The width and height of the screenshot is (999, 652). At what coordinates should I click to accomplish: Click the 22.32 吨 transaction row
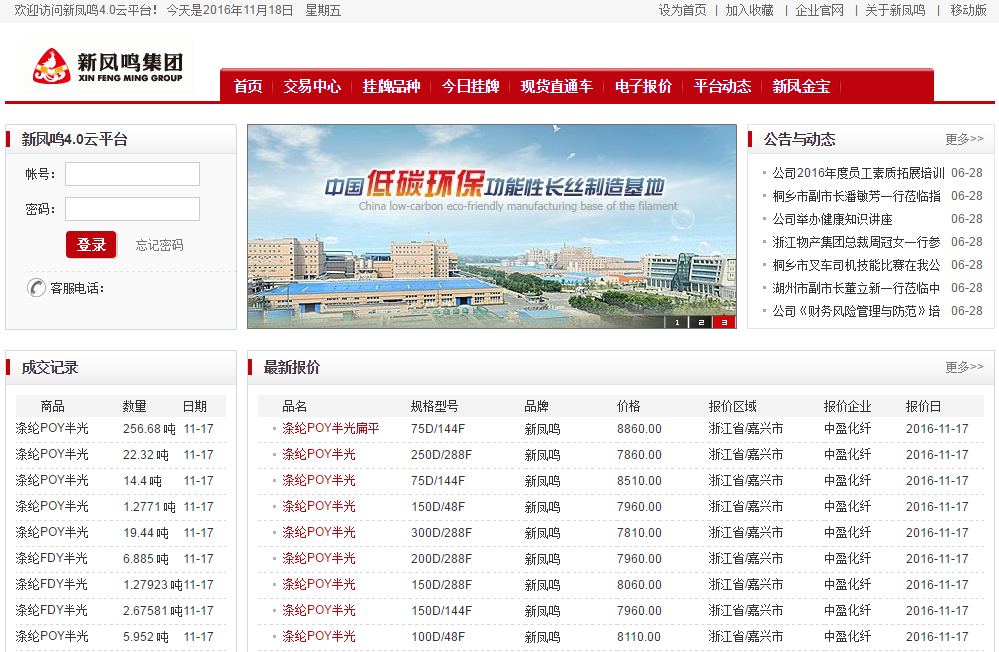click(x=120, y=454)
